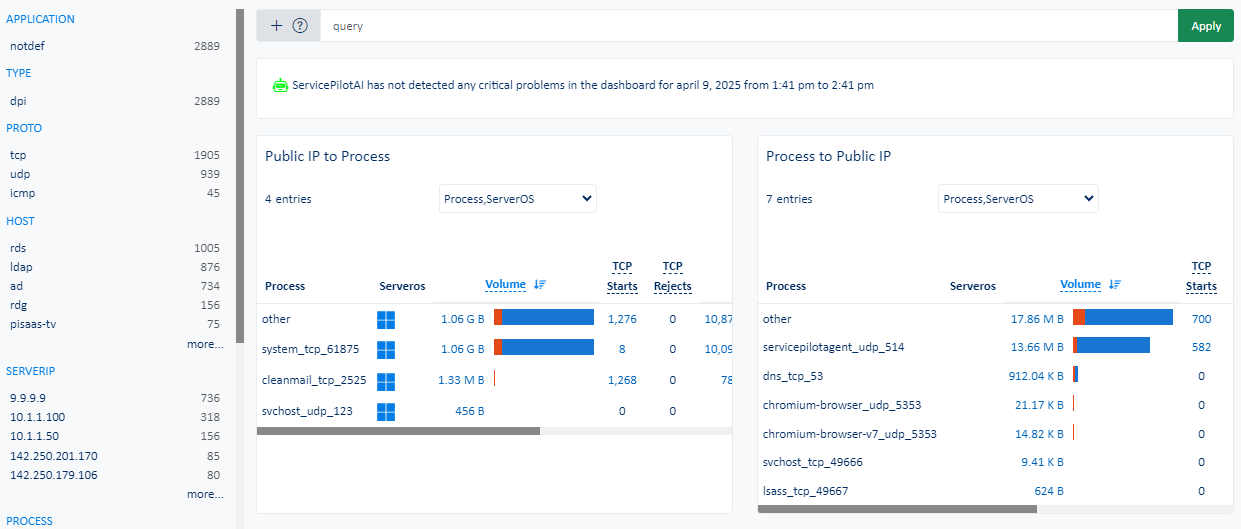Click the 1.33 M B volume value
Viewport: 1241px width, 529px height.
461,380
